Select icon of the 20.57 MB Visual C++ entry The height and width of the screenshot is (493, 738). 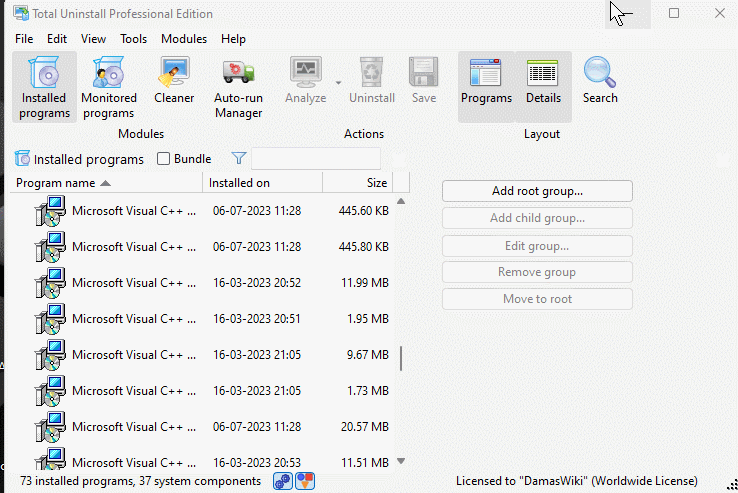(x=50, y=427)
